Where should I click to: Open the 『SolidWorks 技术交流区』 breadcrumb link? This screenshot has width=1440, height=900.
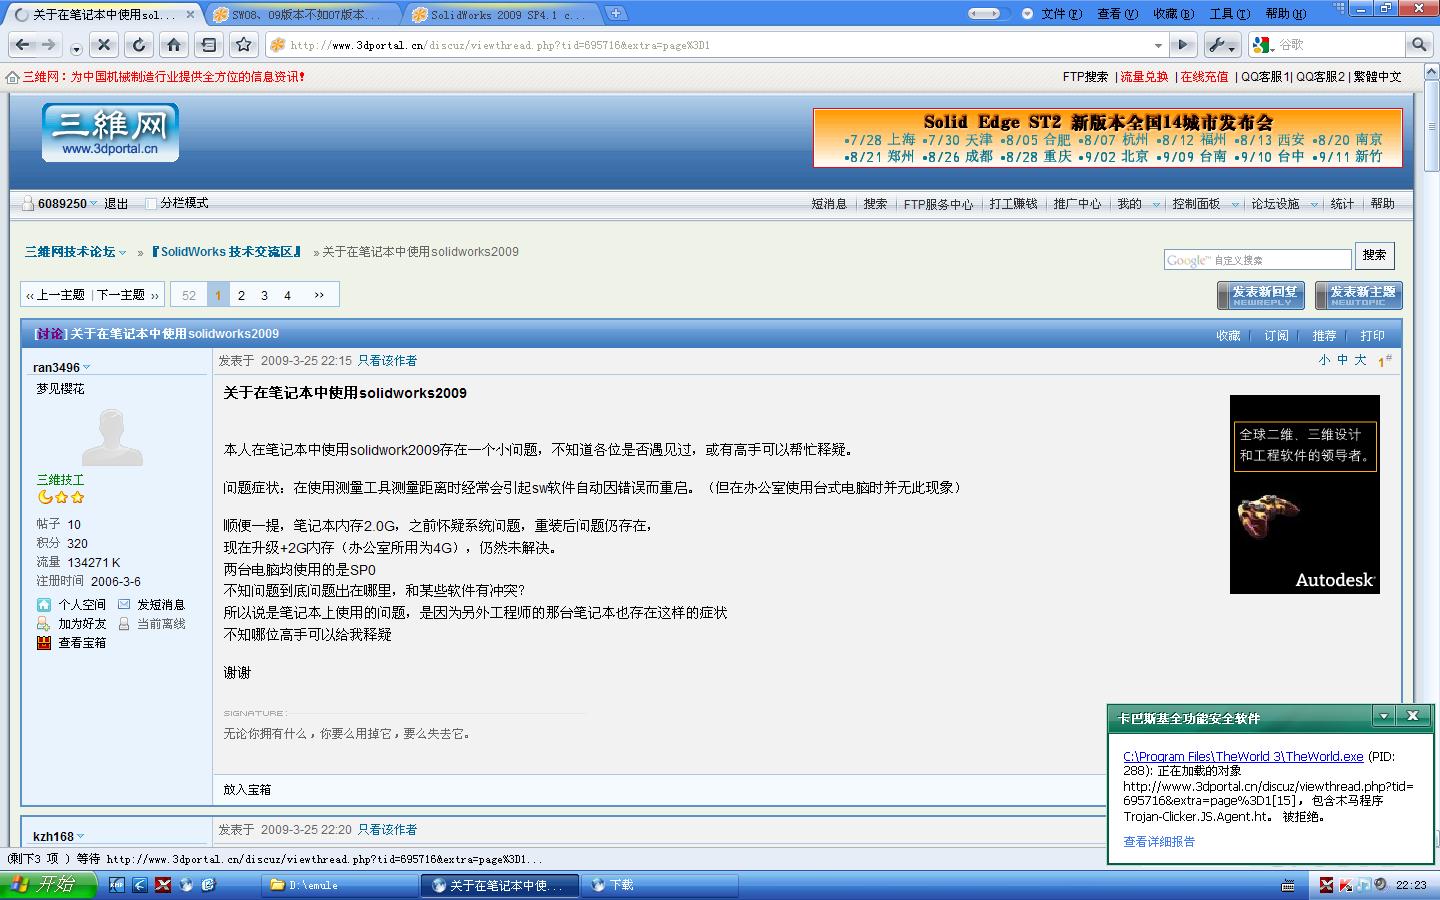point(227,252)
